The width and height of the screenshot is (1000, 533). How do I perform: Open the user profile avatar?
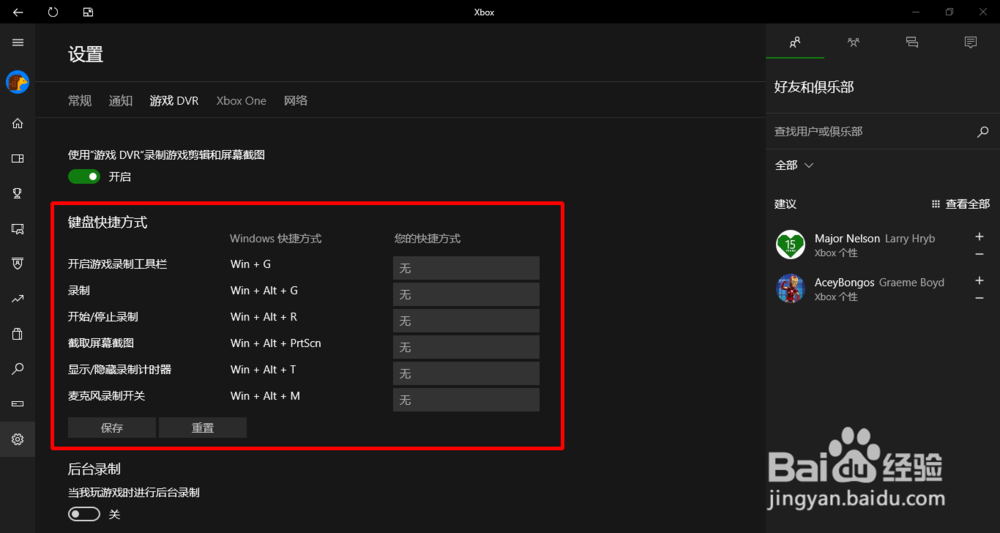[17, 82]
